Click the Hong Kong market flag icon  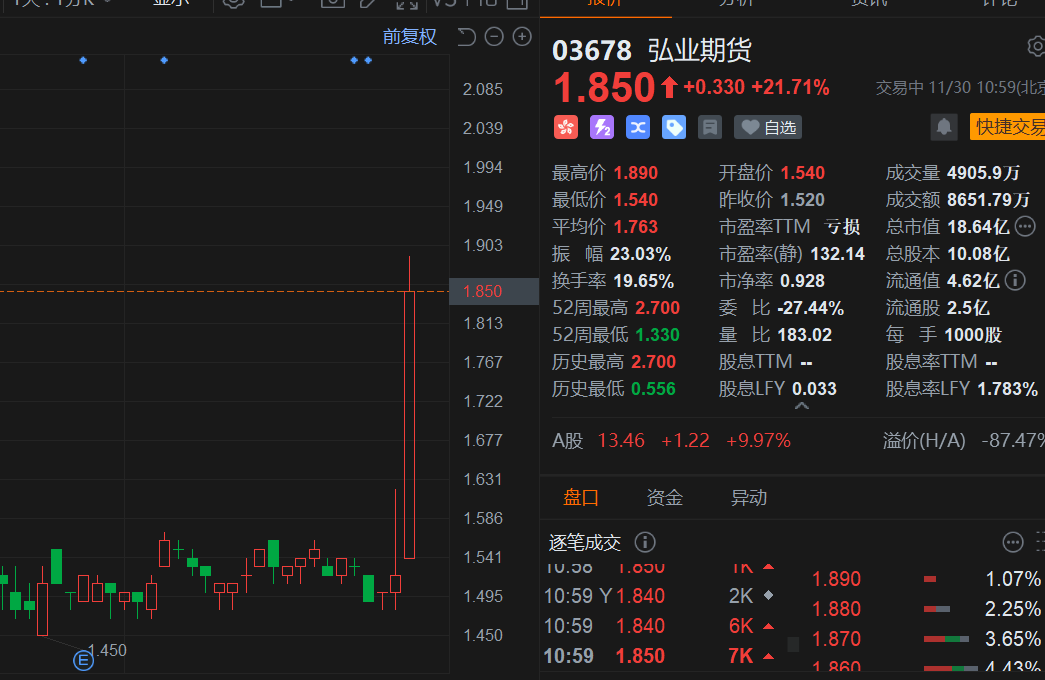566,127
